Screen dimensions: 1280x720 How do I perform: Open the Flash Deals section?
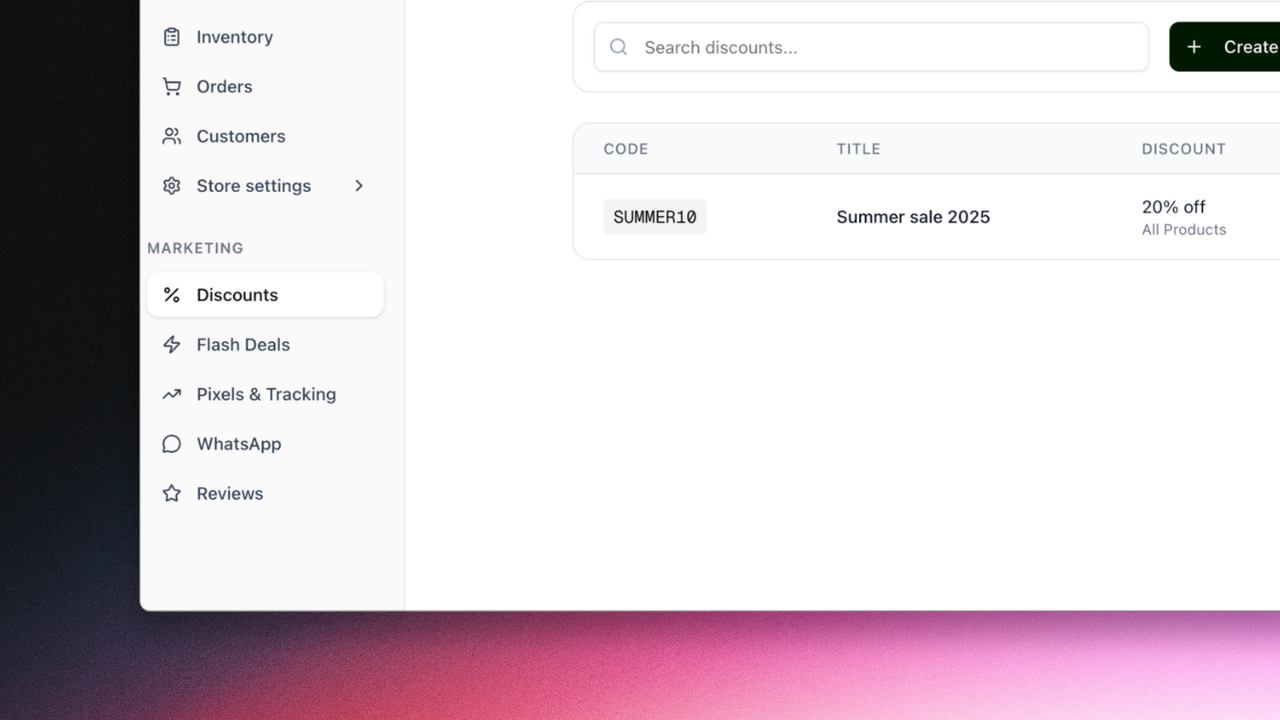point(243,344)
